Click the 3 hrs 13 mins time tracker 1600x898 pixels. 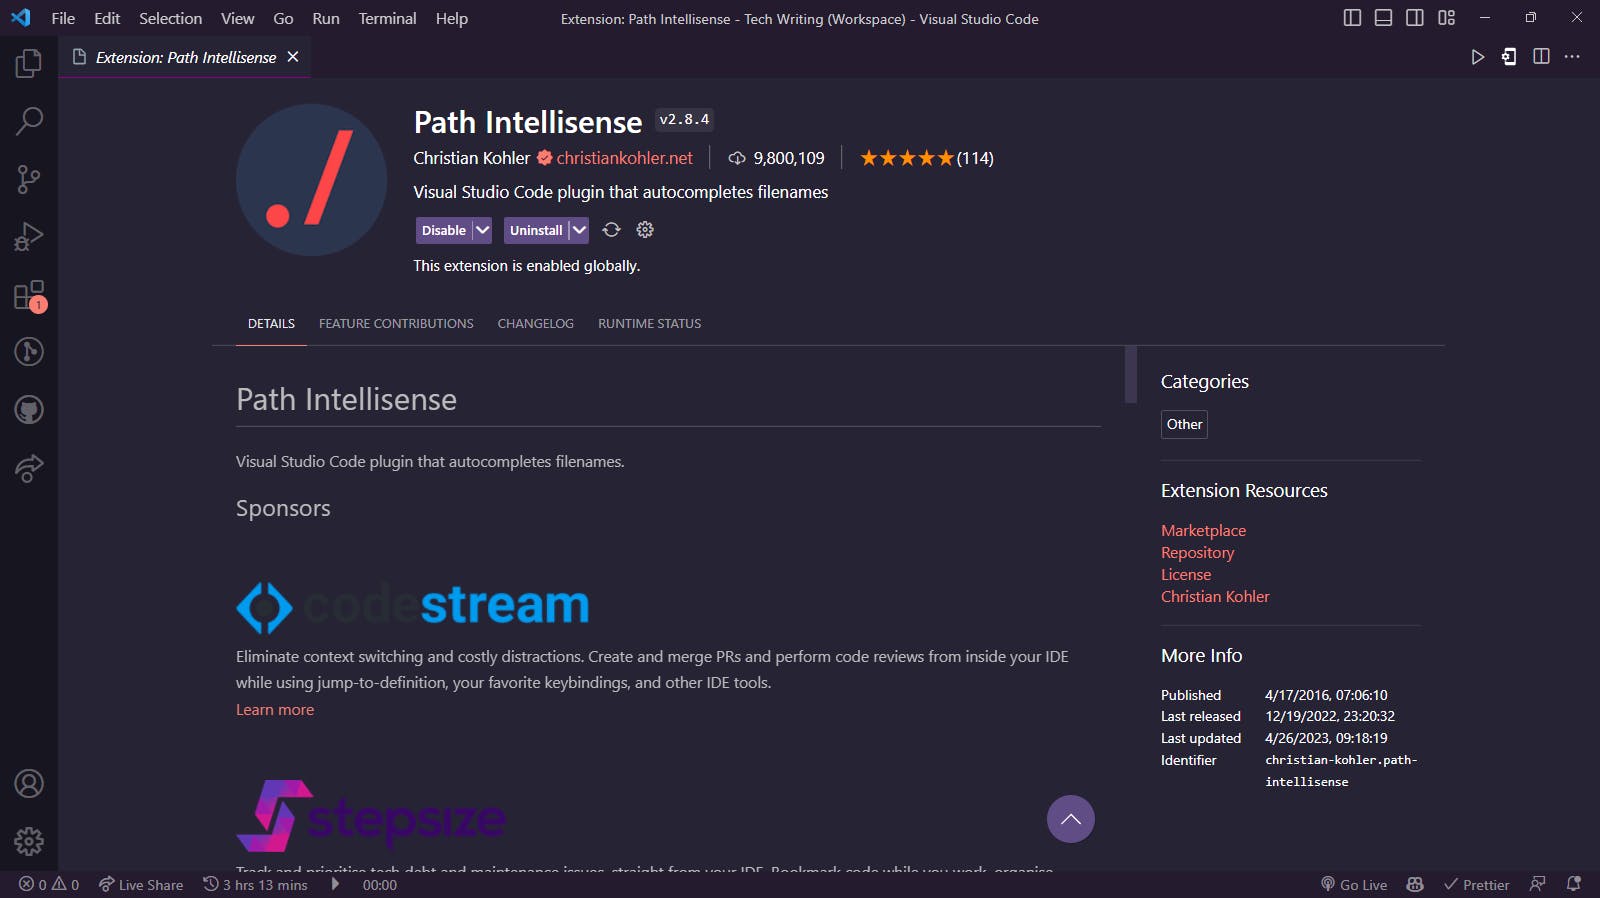[255, 885]
